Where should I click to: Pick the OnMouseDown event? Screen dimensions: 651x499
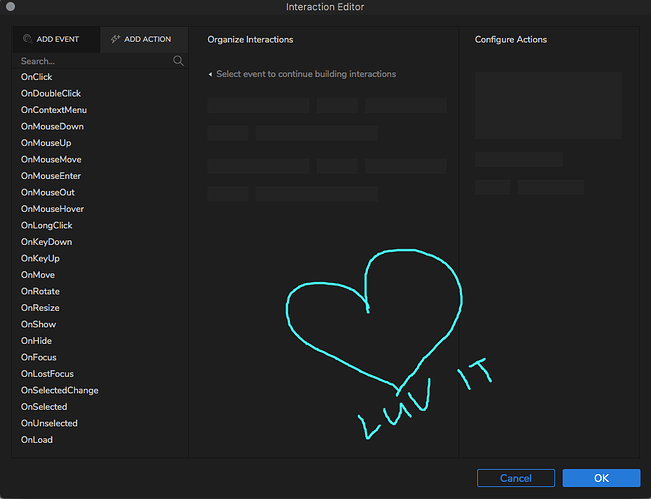click(52, 127)
